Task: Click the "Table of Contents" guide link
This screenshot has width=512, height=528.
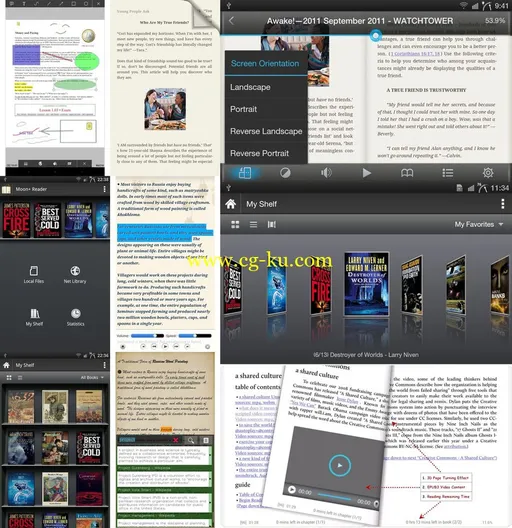Action: (250, 494)
